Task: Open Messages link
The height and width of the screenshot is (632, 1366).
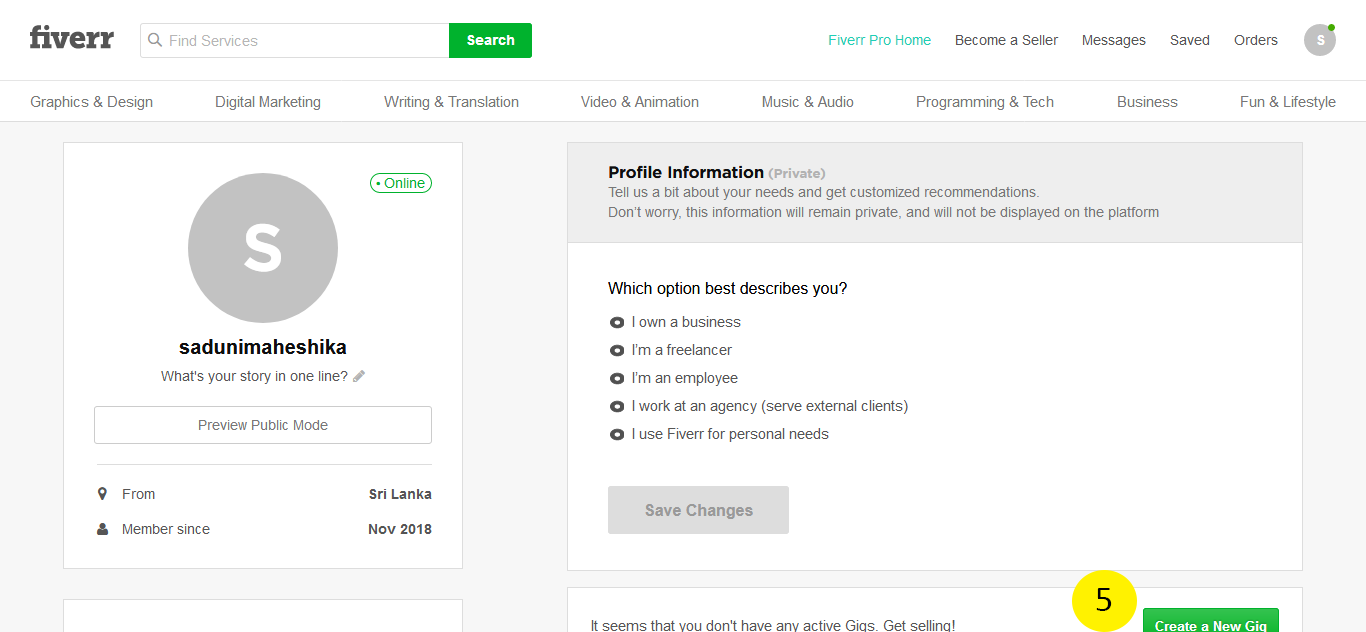Action: click(1113, 40)
